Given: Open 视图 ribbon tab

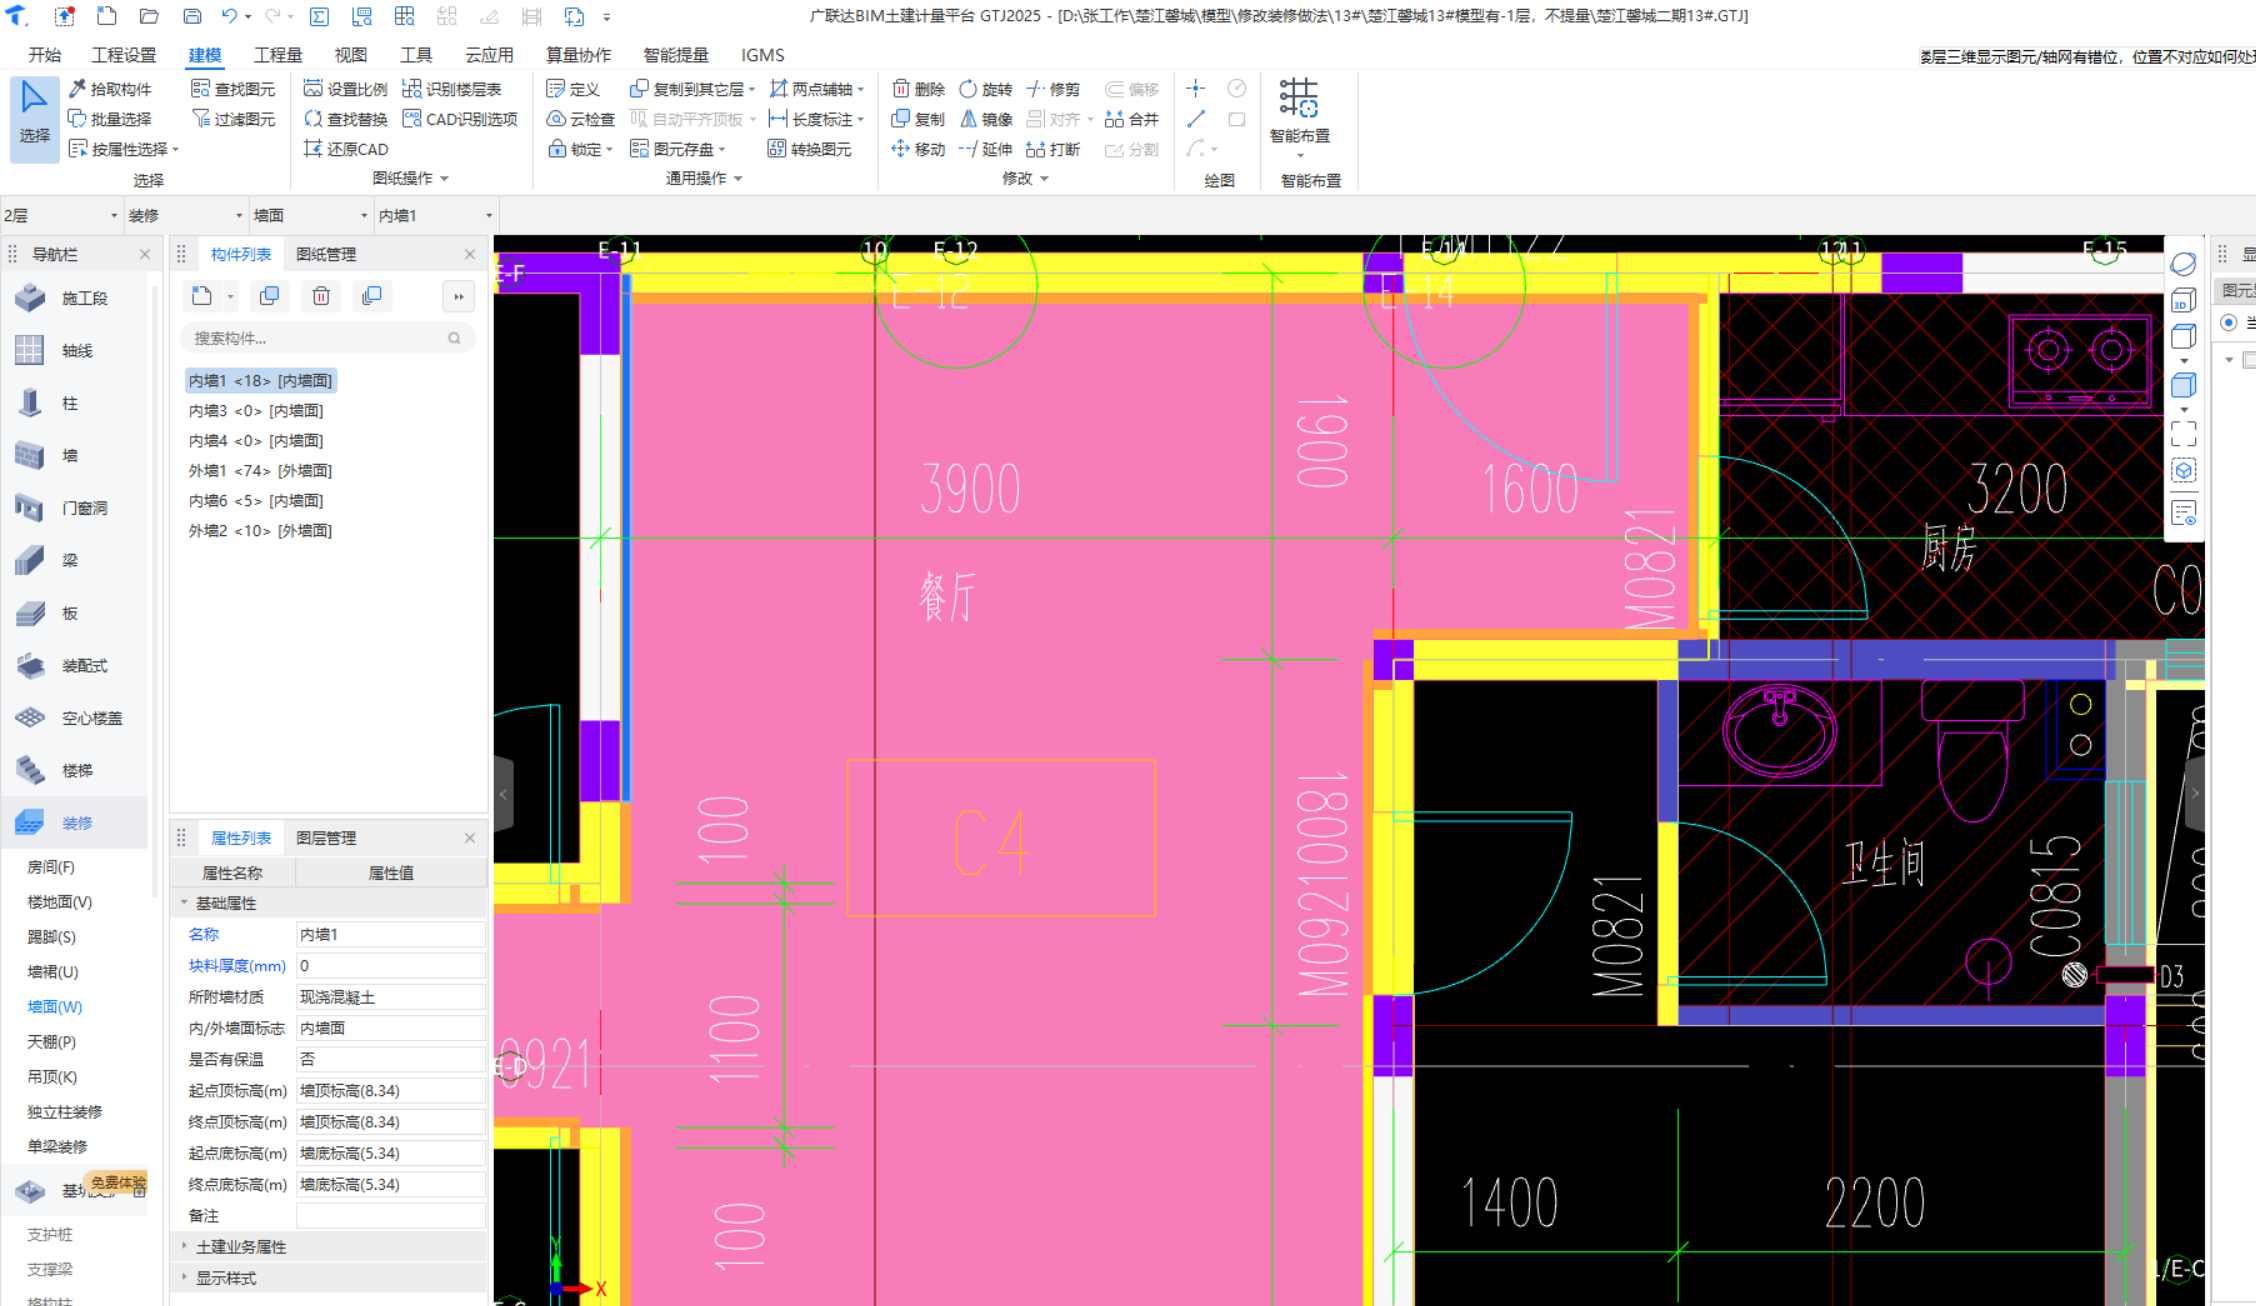Looking at the screenshot, I should point(350,55).
